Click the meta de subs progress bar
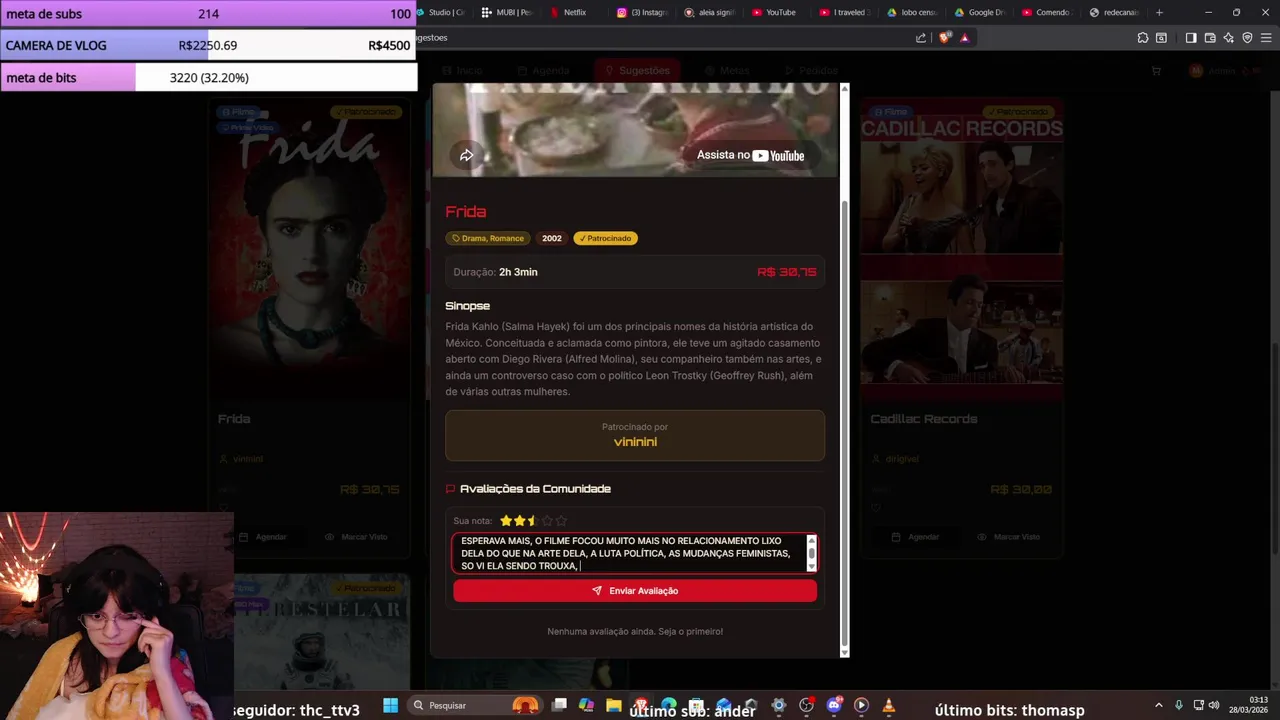This screenshot has height=720, width=1280. 209,14
